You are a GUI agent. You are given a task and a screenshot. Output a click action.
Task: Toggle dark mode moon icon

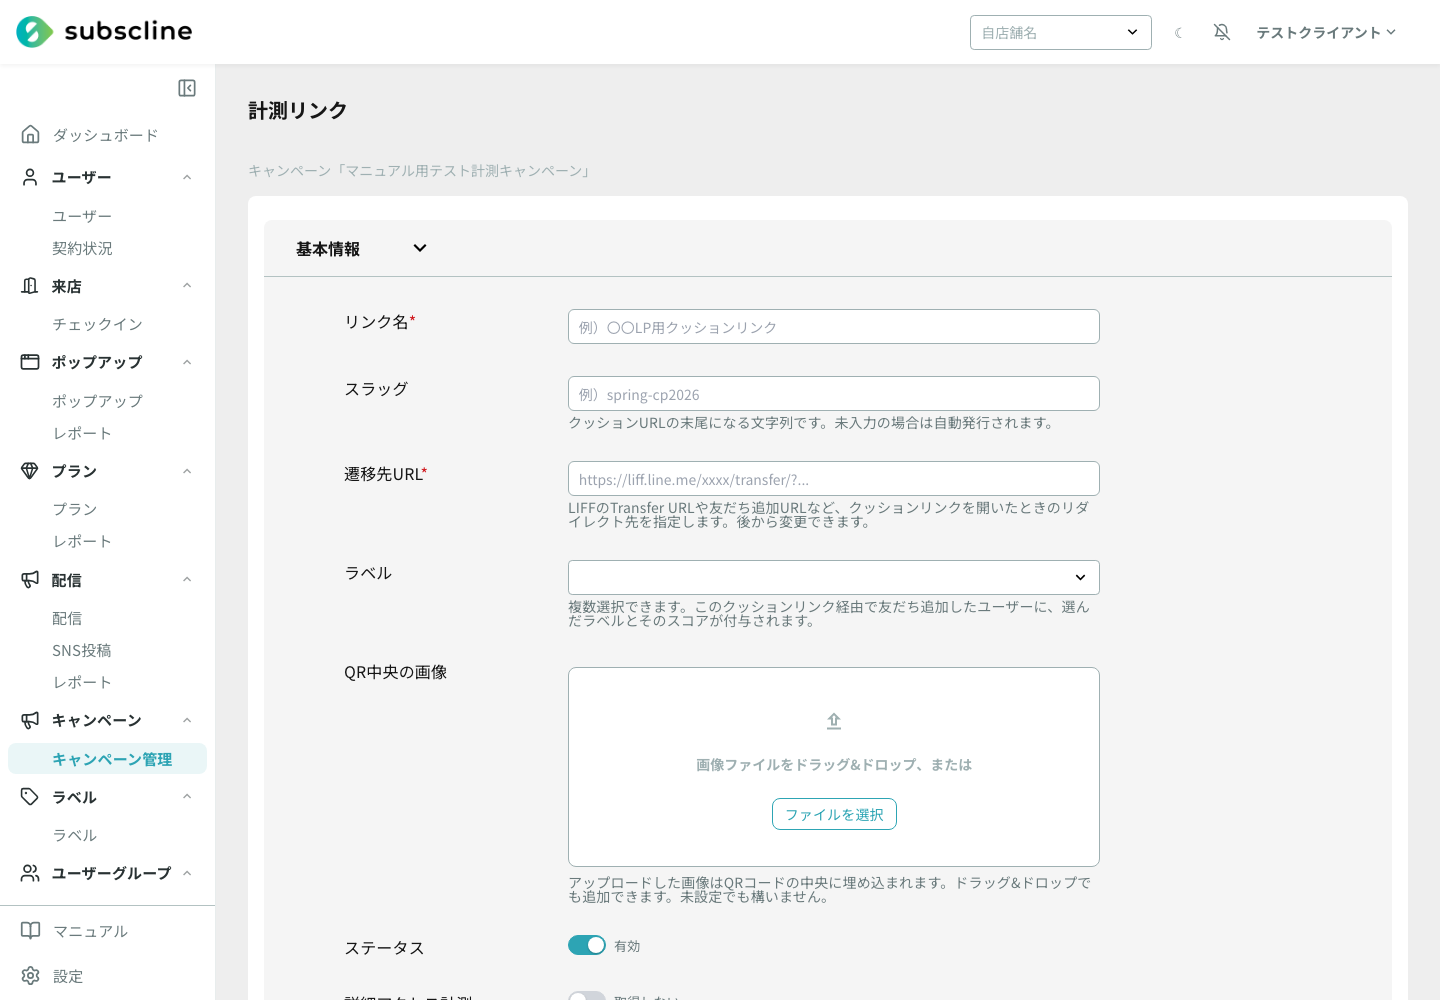[1179, 33]
